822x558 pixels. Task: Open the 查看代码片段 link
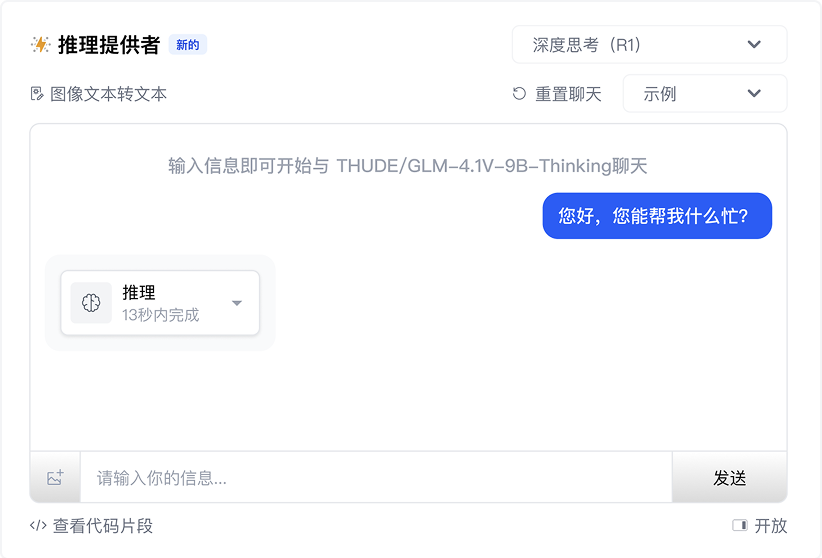[103, 526]
